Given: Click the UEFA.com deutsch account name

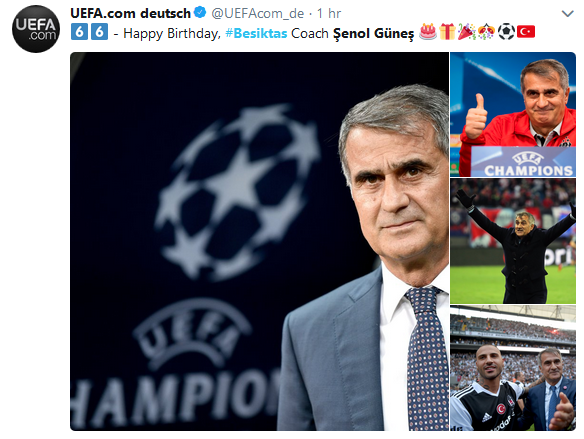Looking at the screenshot, I should click(x=130, y=13).
